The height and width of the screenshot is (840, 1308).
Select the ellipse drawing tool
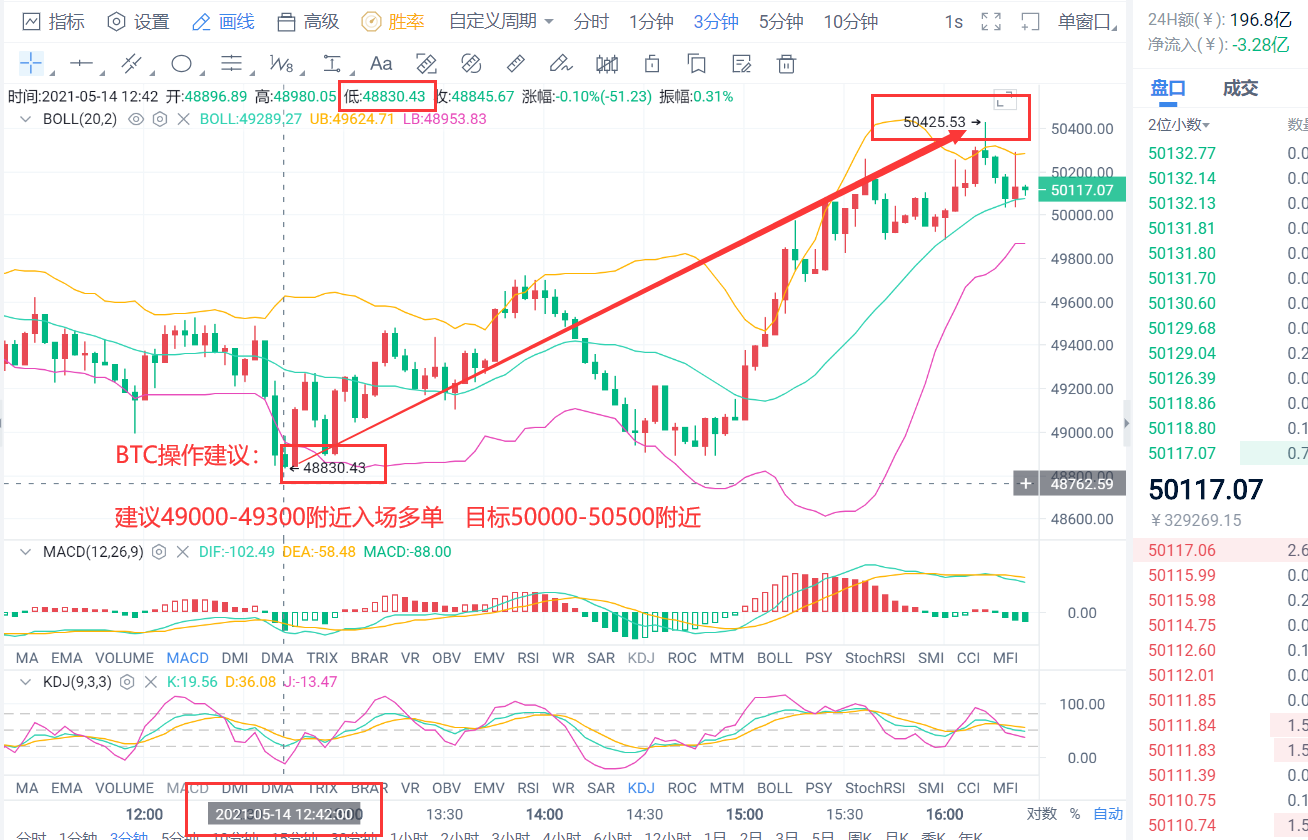point(183,63)
